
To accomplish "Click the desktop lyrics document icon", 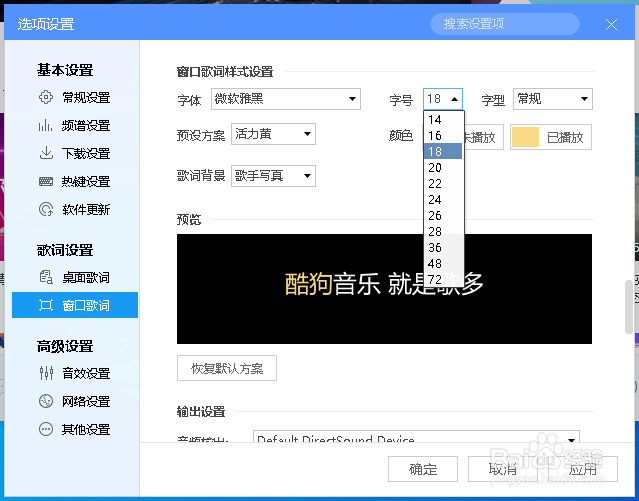I will click(x=46, y=278).
